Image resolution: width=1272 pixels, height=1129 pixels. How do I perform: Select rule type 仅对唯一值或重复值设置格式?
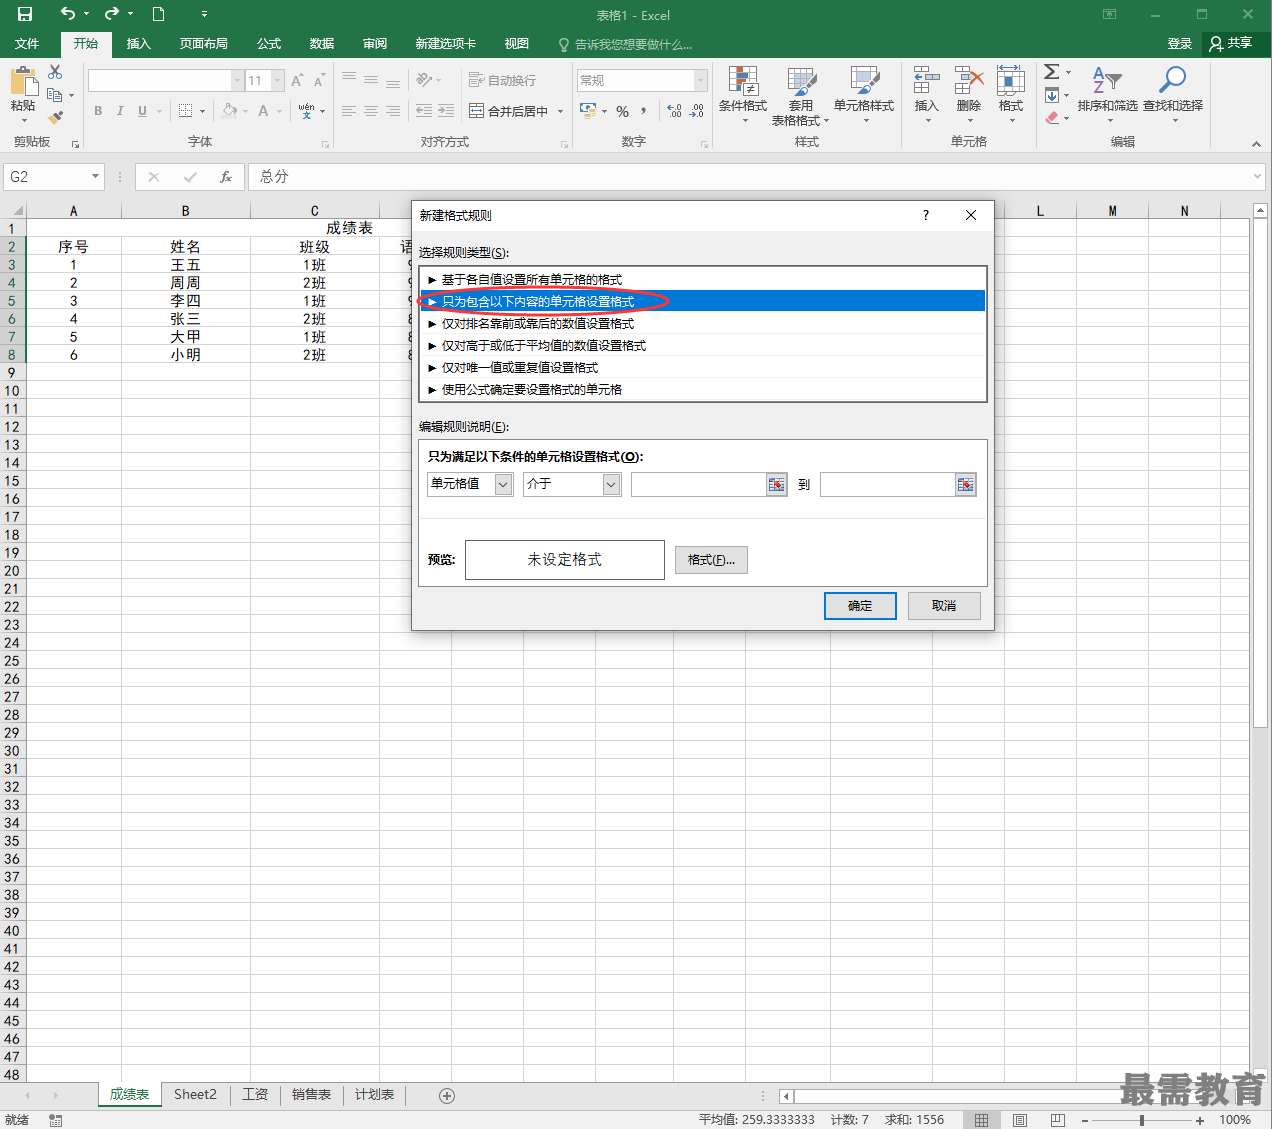point(703,368)
